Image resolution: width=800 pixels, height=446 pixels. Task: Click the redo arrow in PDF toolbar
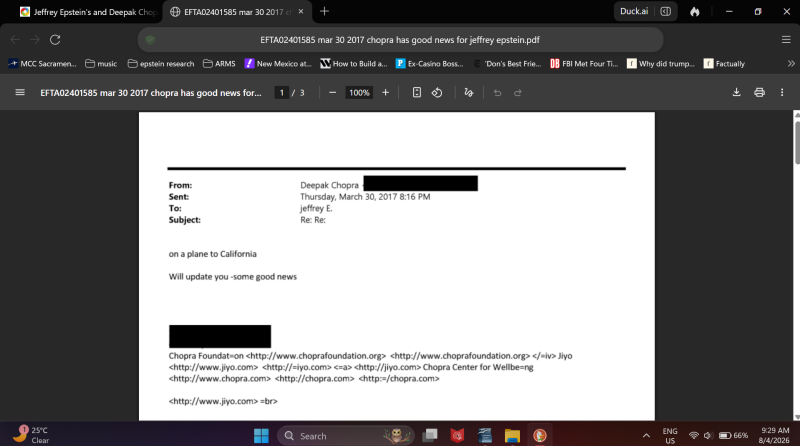518,92
